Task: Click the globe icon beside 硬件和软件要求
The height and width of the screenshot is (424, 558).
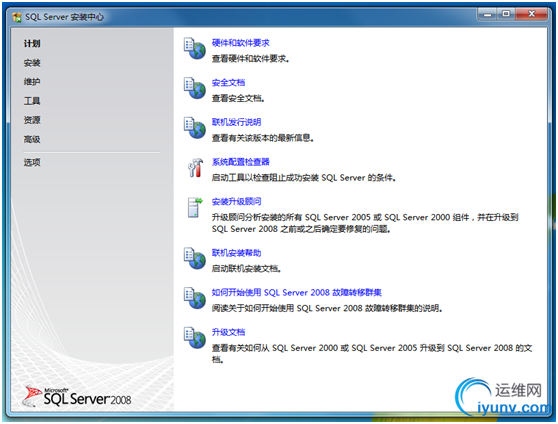Action: click(195, 48)
